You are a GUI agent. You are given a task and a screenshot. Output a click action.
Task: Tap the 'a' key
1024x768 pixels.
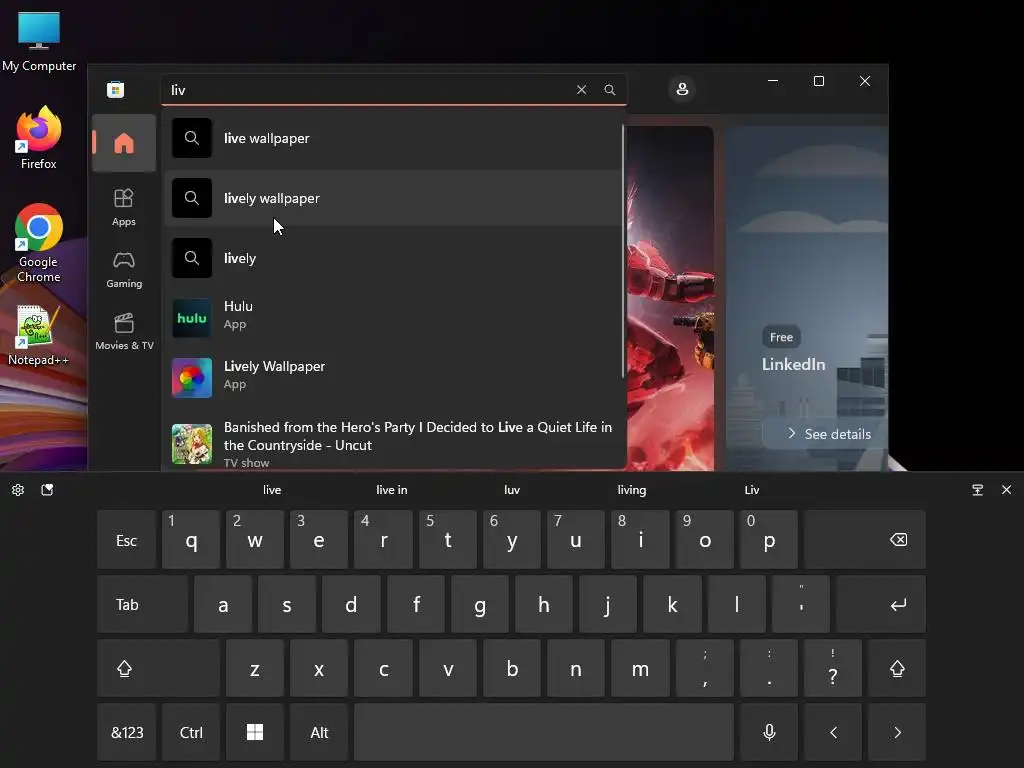pos(223,604)
